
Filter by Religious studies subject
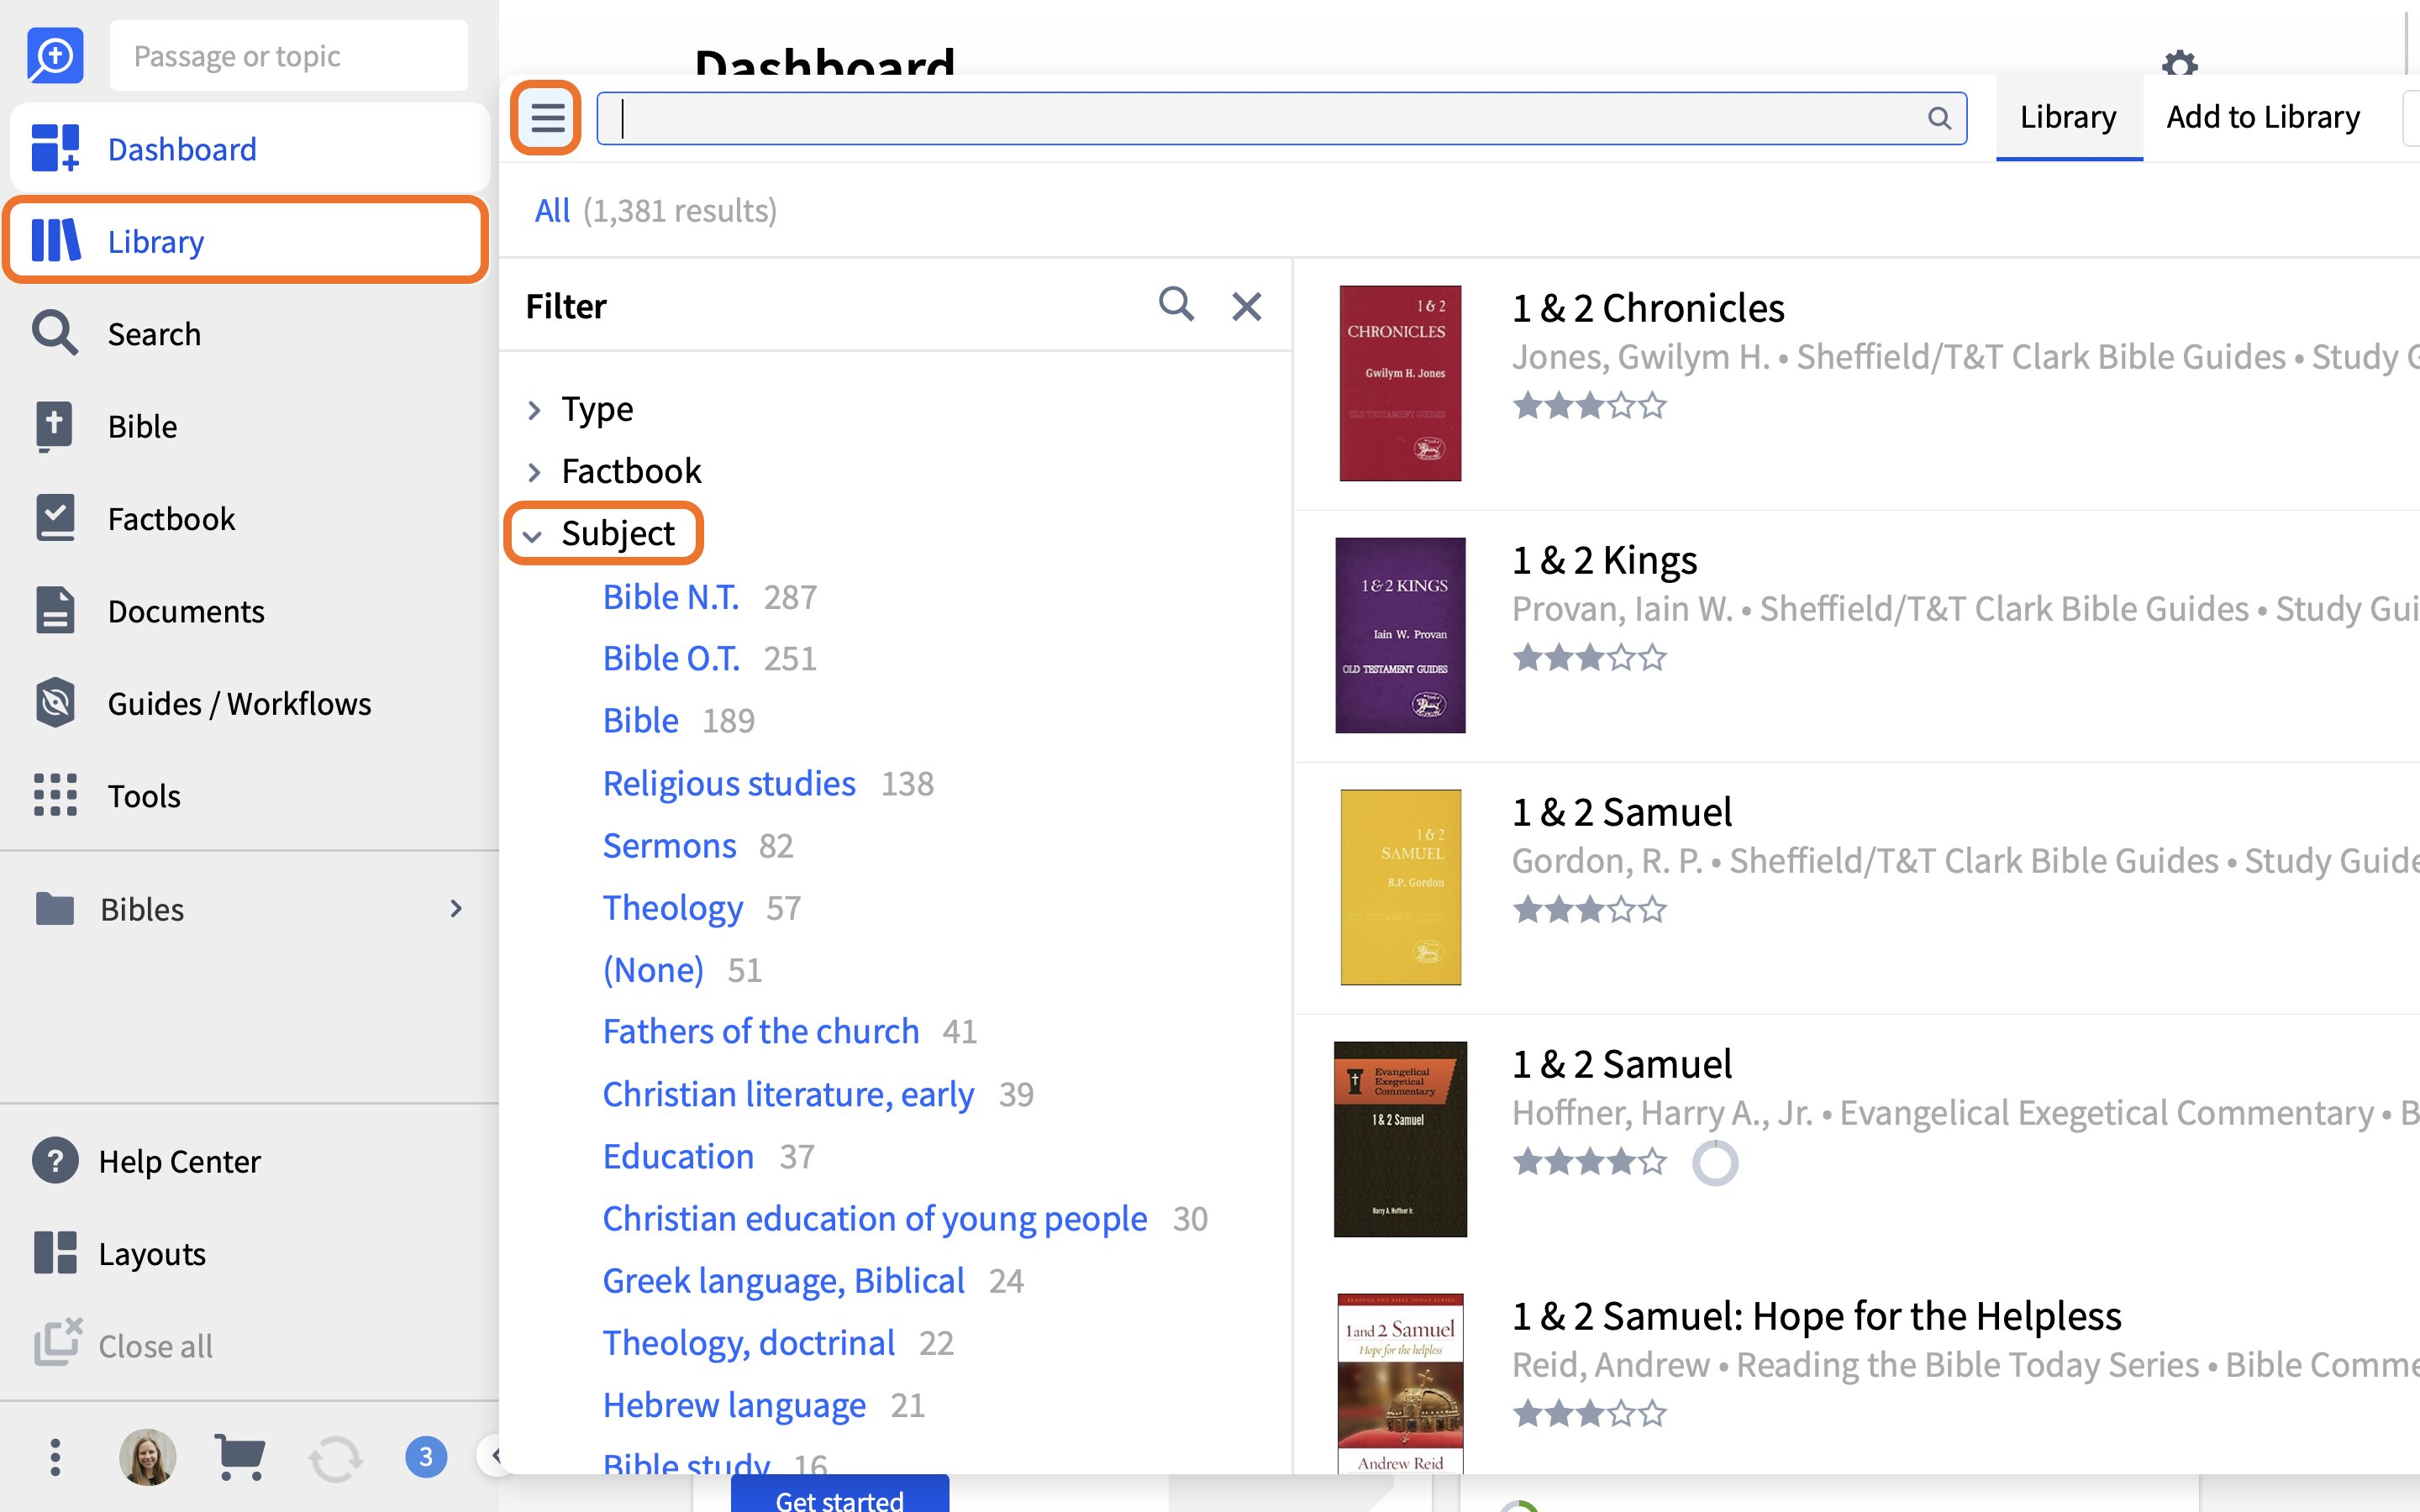tap(729, 783)
